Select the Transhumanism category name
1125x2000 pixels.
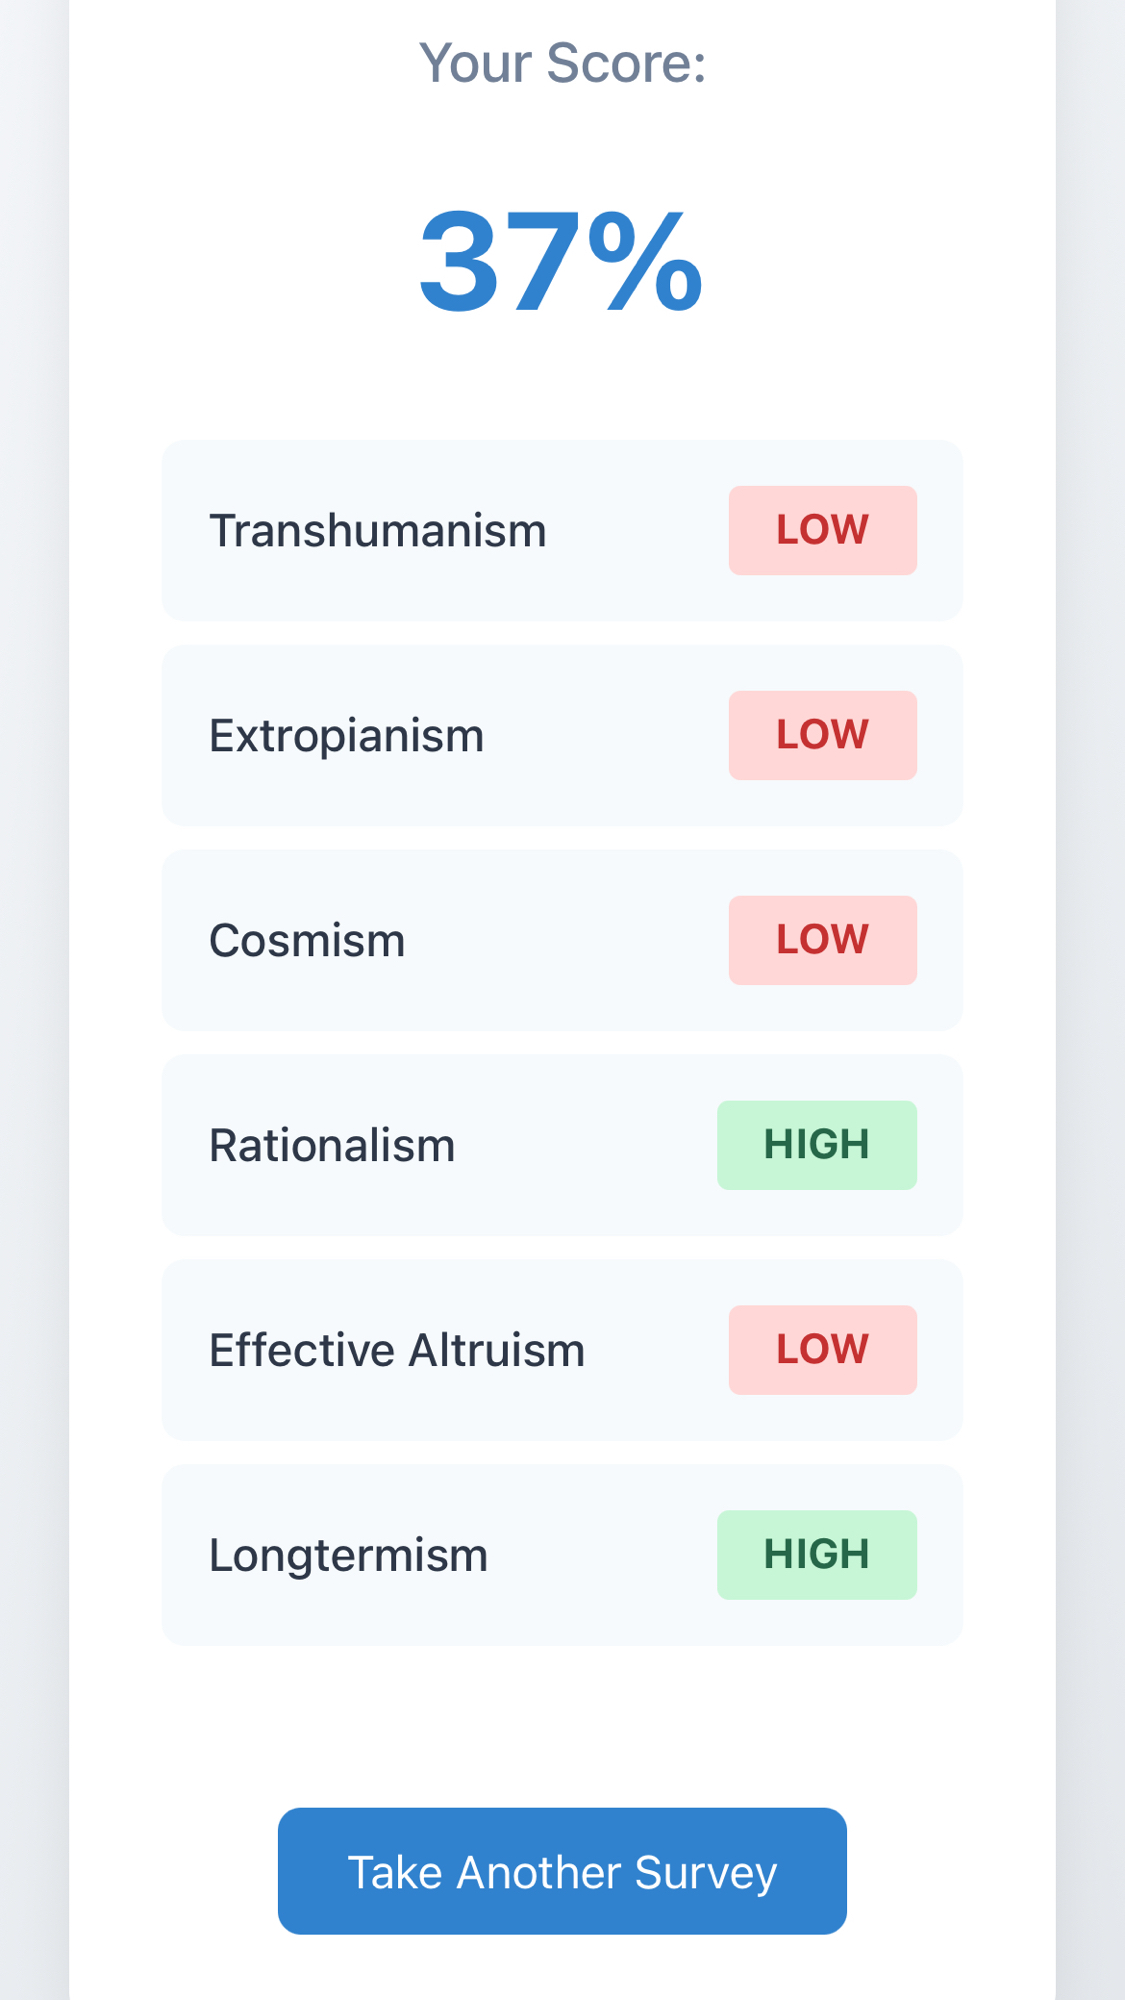377,531
